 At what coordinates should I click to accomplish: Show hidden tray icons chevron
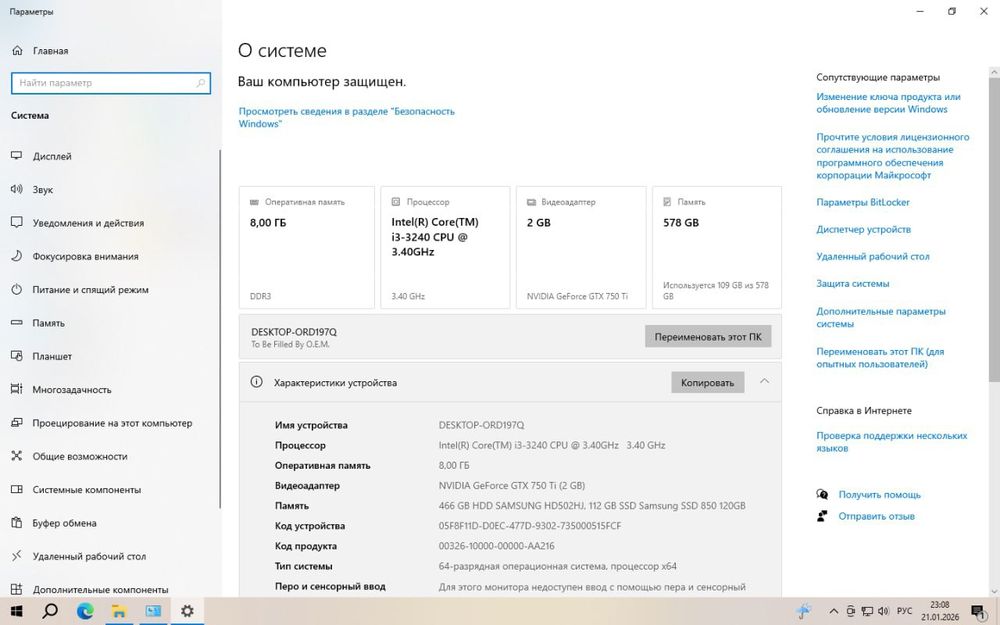[x=834, y=611]
